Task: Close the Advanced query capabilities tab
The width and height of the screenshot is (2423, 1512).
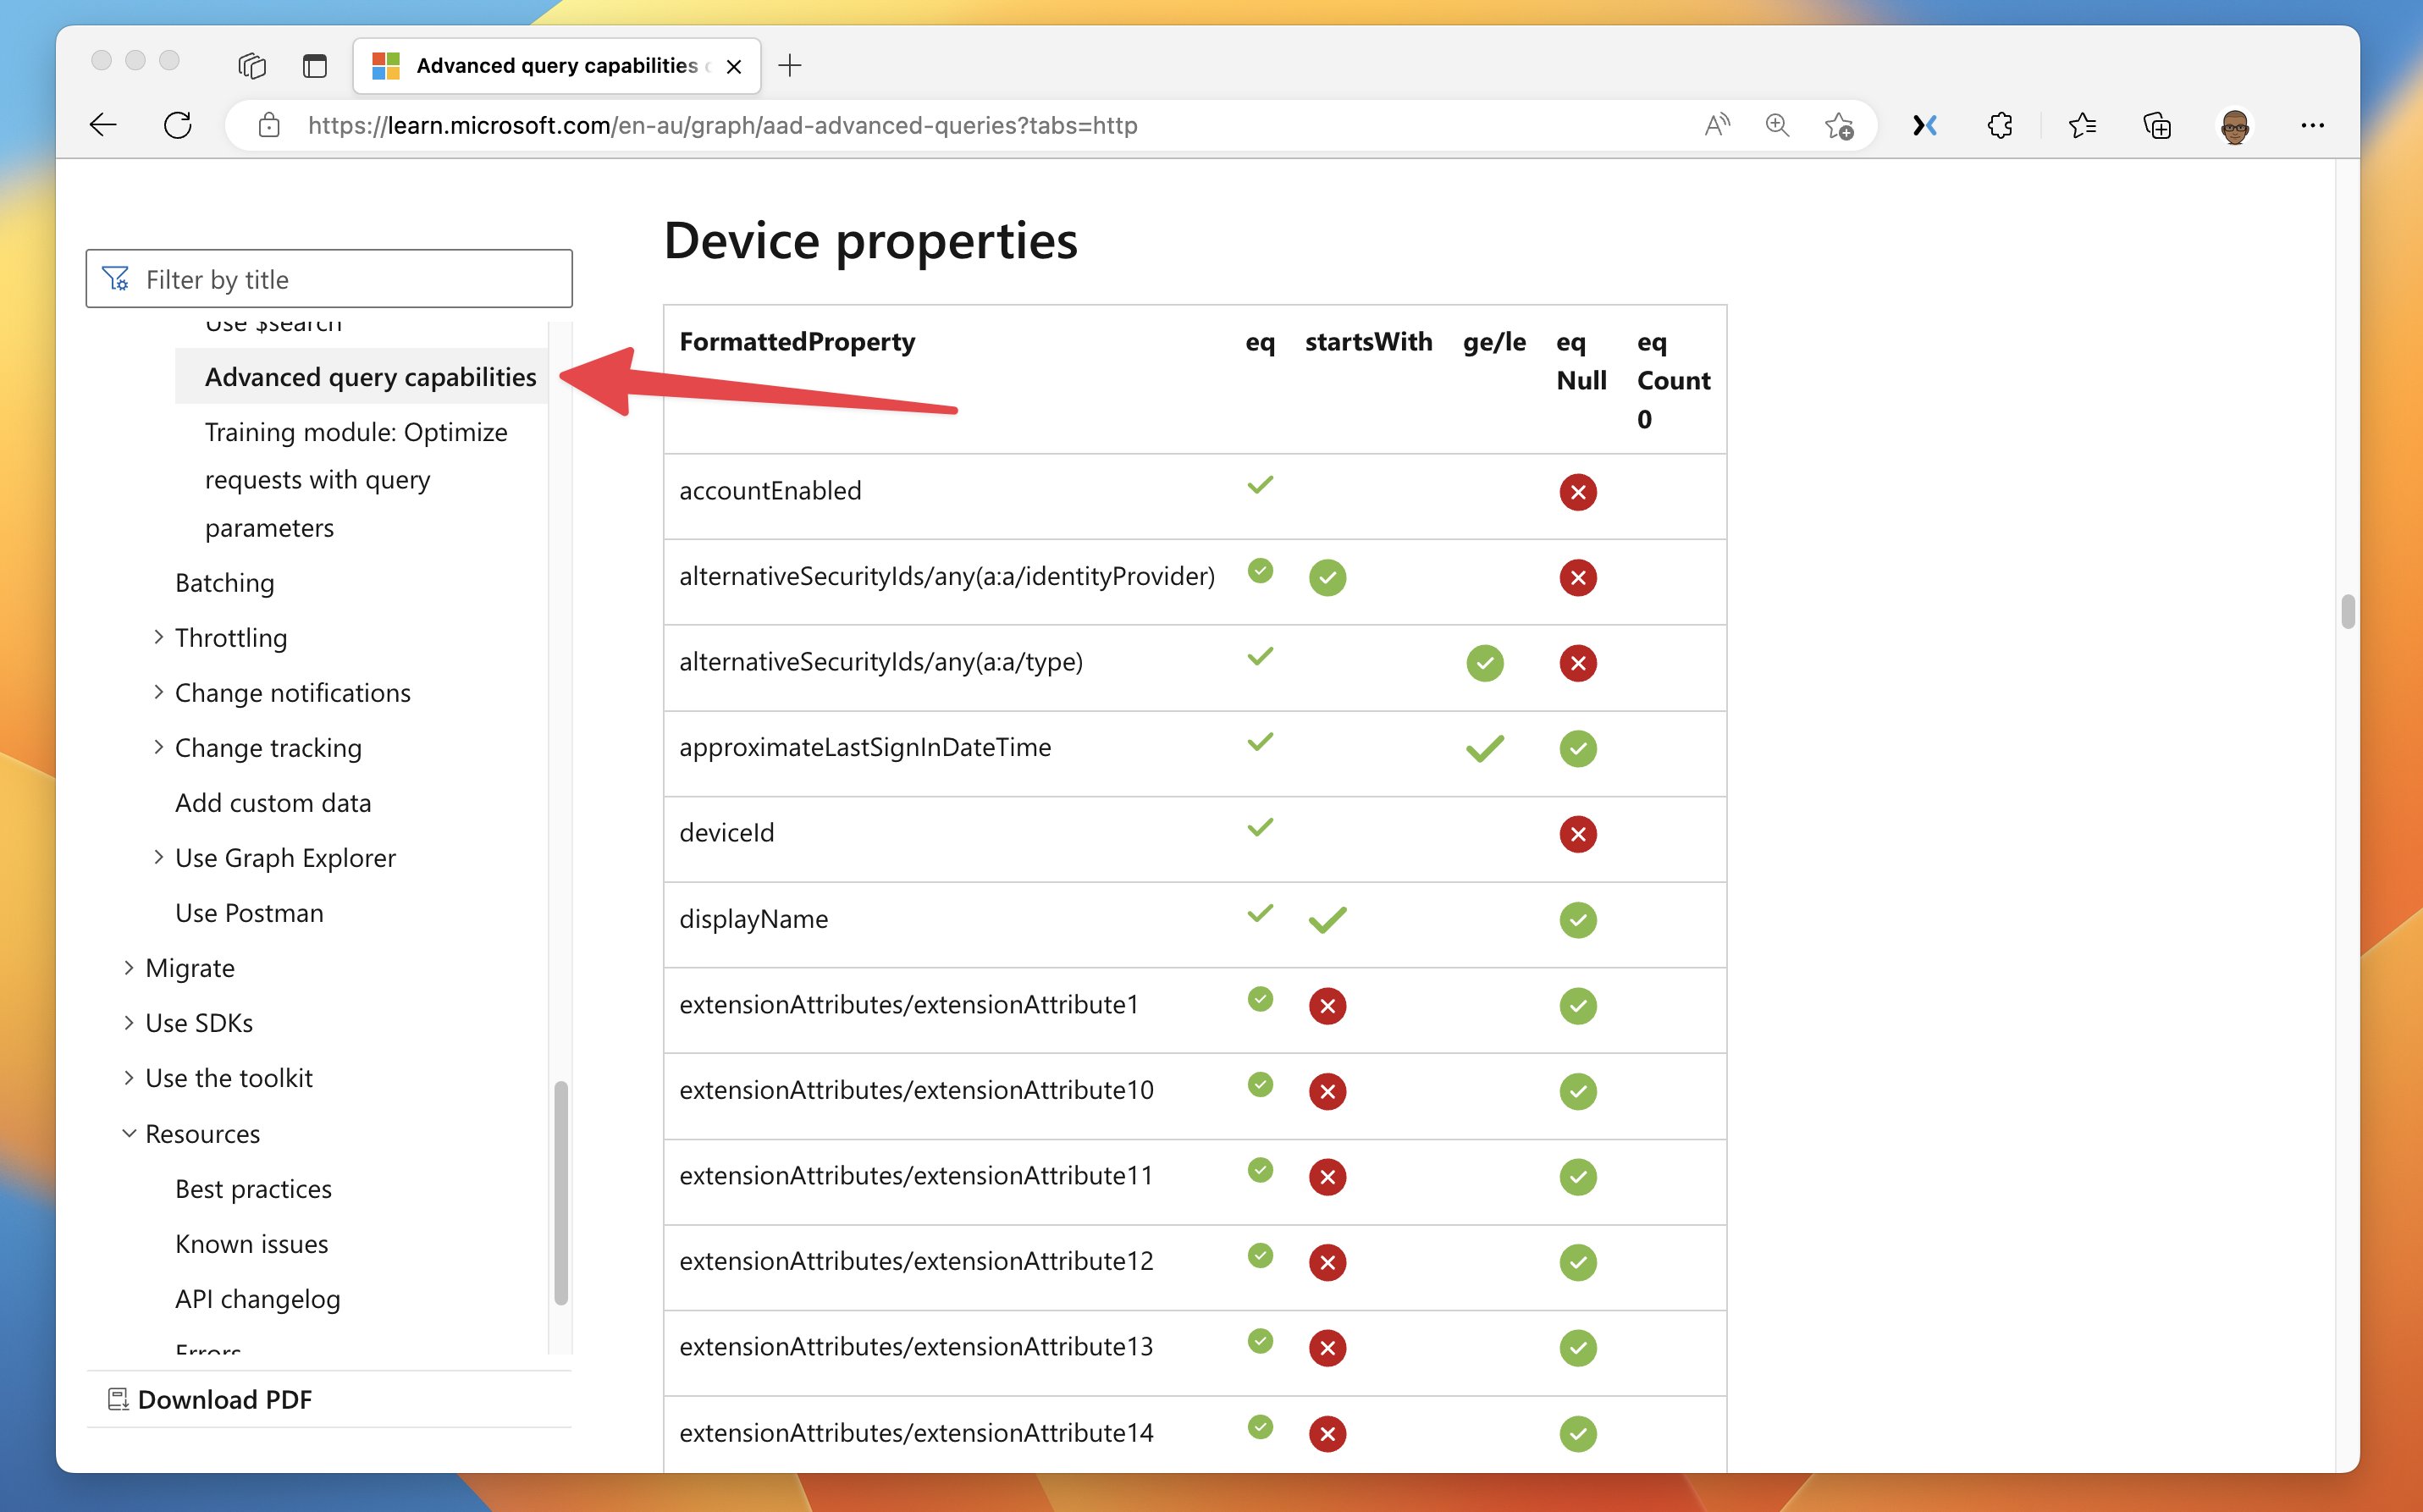Action: coord(733,66)
